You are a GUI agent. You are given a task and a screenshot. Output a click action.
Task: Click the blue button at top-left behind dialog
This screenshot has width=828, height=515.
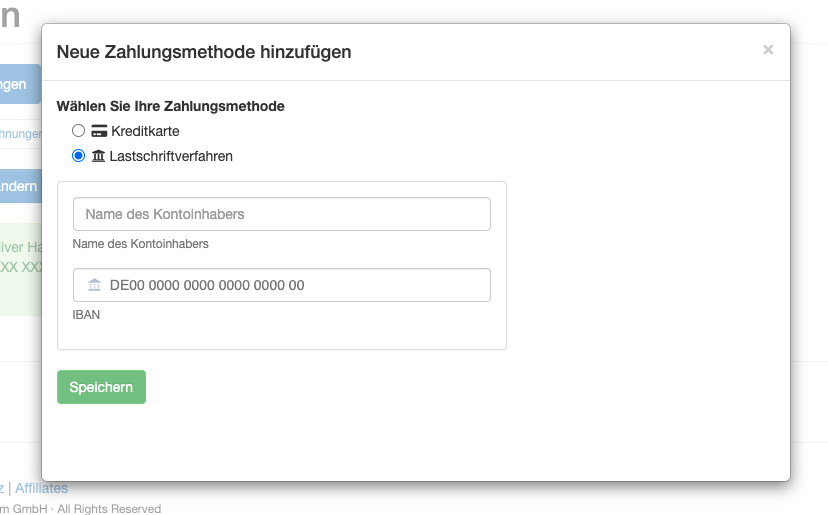point(20,84)
